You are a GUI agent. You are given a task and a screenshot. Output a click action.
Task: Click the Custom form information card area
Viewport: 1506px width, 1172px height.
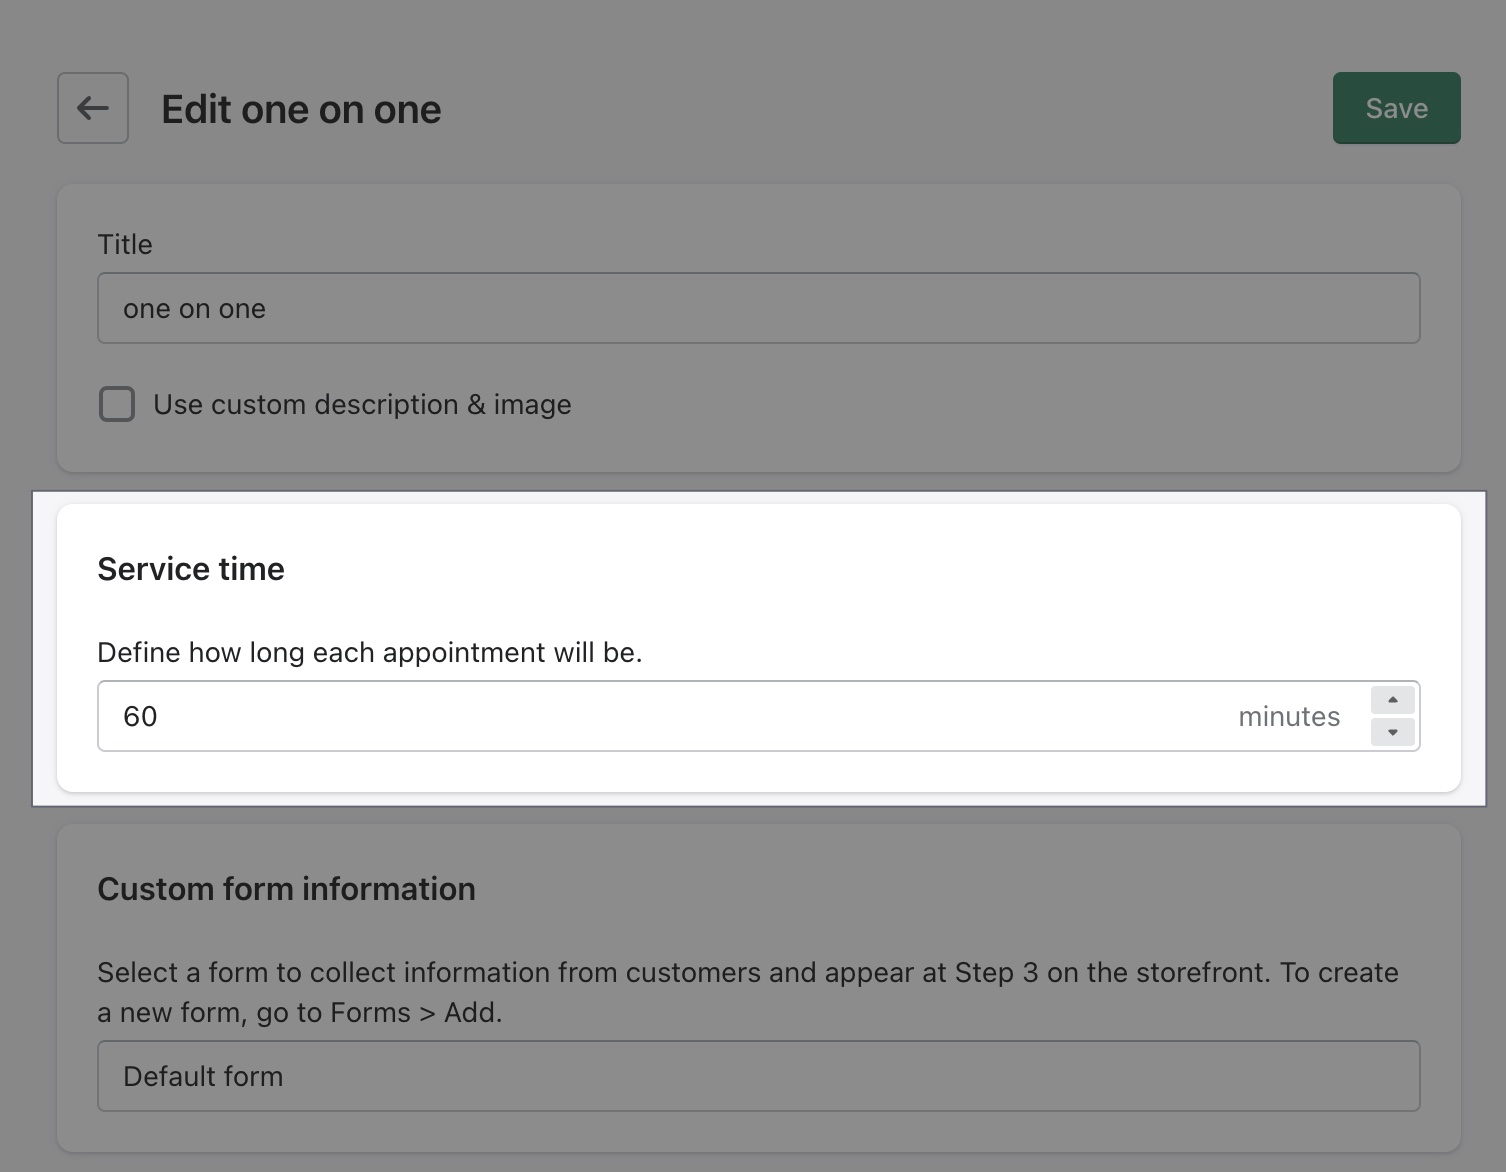click(757, 990)
